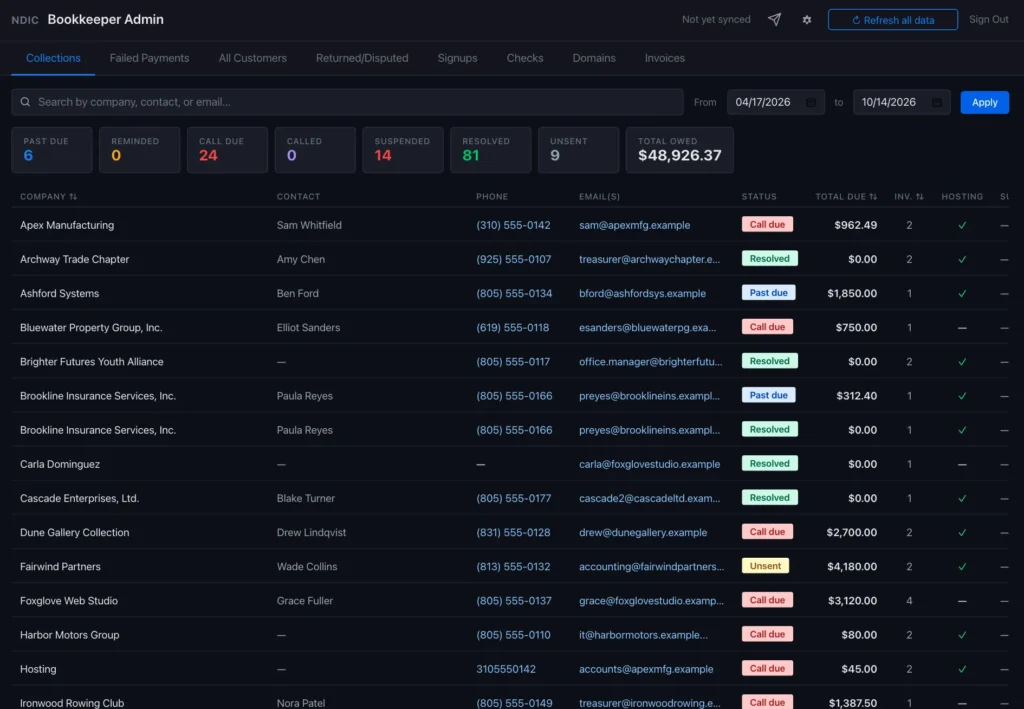Filter by the Call Due stat card

pyautogui.click(x=227, y=150)
